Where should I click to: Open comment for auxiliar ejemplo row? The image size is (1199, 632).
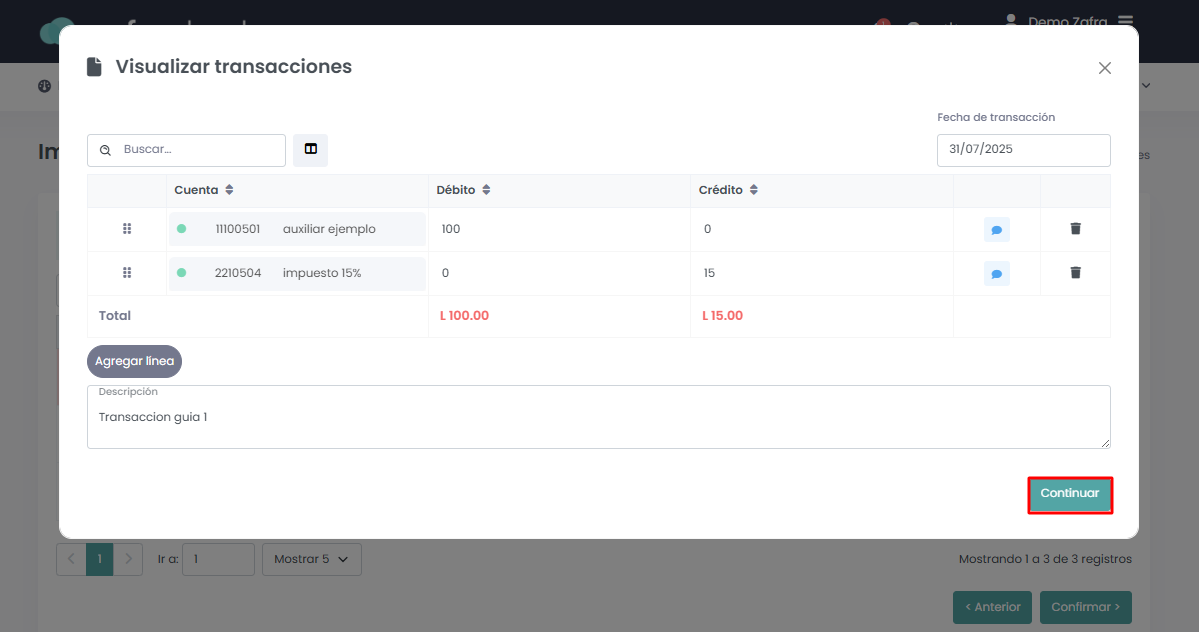coord(996,229)
